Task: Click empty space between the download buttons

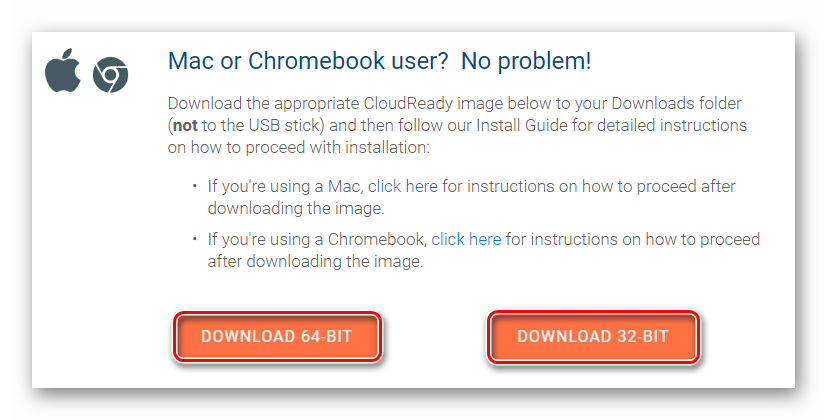Action: [434, 336]
